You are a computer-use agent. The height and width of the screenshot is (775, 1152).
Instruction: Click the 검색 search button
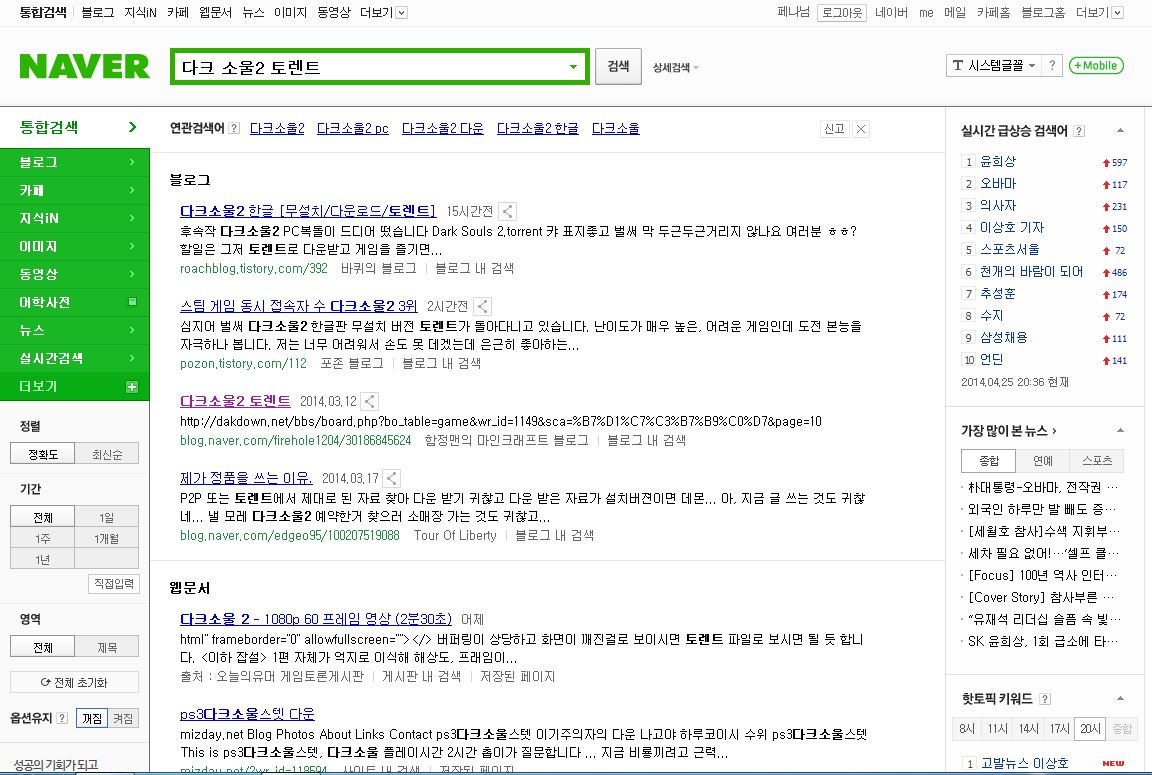pyautogui.click(x=618, y=66)
